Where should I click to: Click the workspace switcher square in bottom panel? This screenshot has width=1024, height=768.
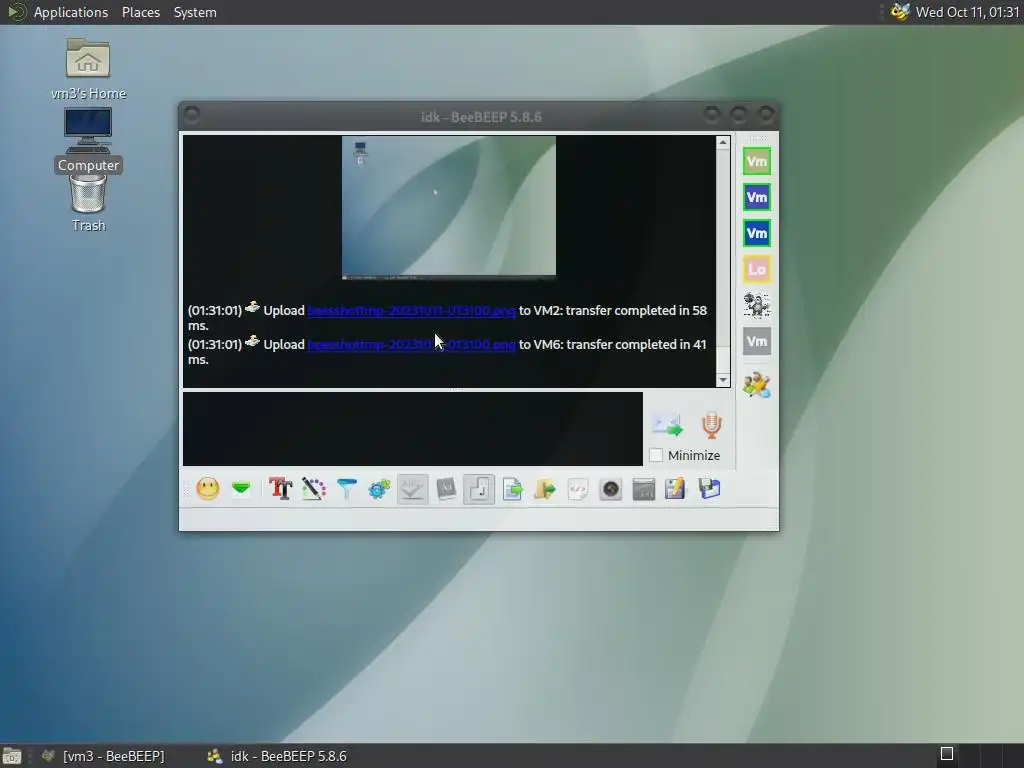click(x=947, y=754)
